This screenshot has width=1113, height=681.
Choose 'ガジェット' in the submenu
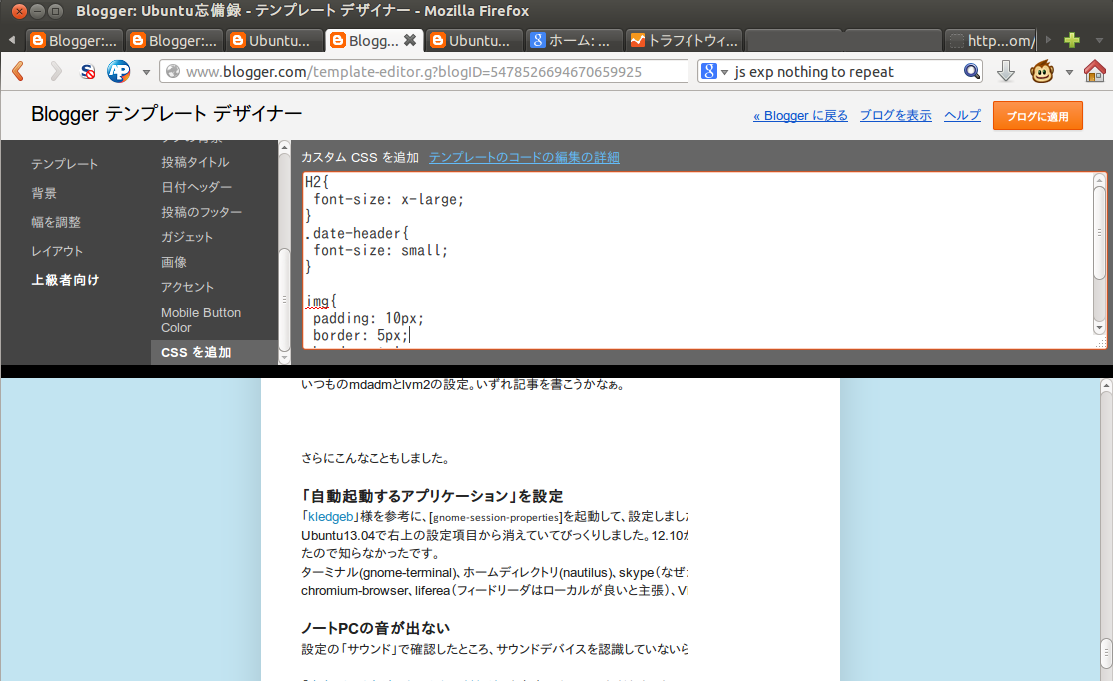coord(187,237)
